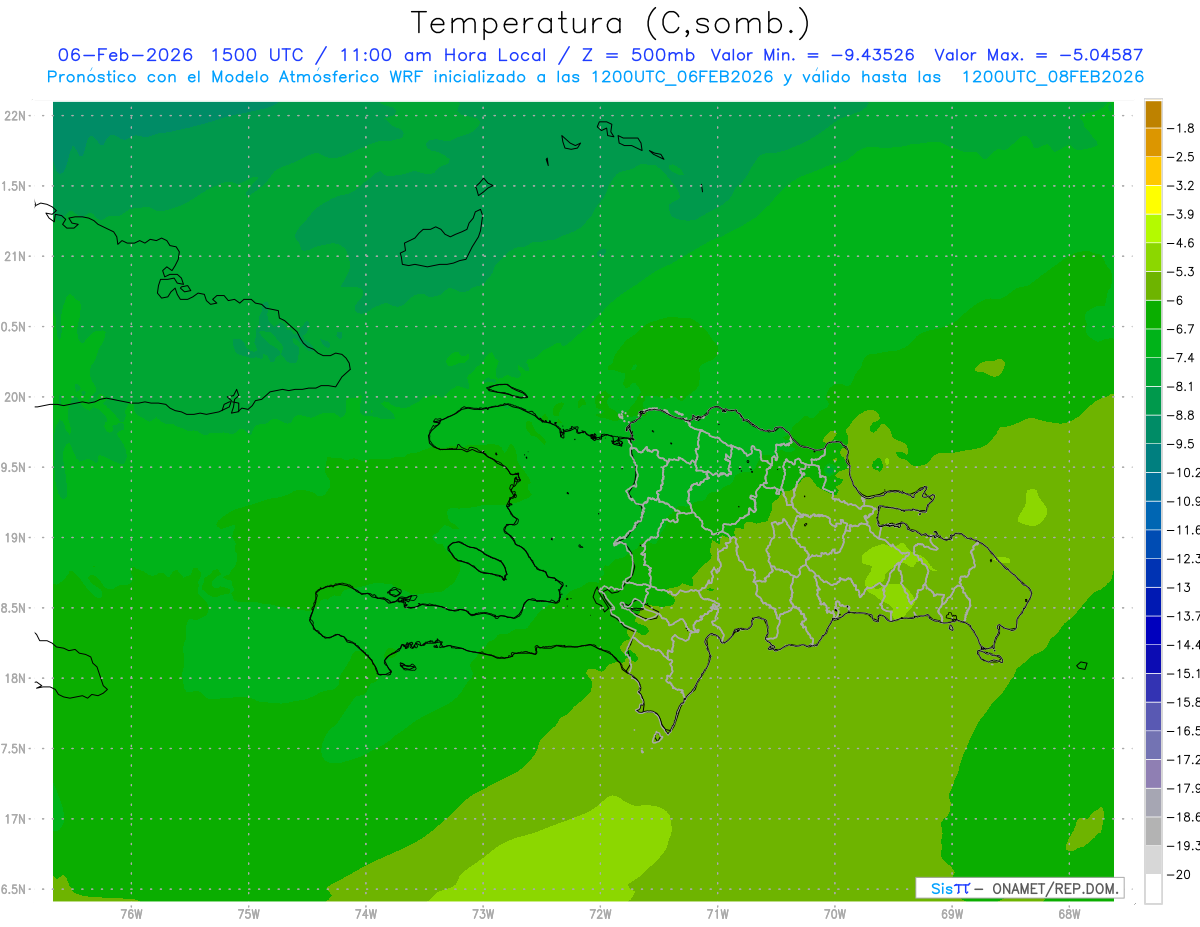
Task: Choose the green swatch between -6 and -6.7
Action: coord(1153,314)
